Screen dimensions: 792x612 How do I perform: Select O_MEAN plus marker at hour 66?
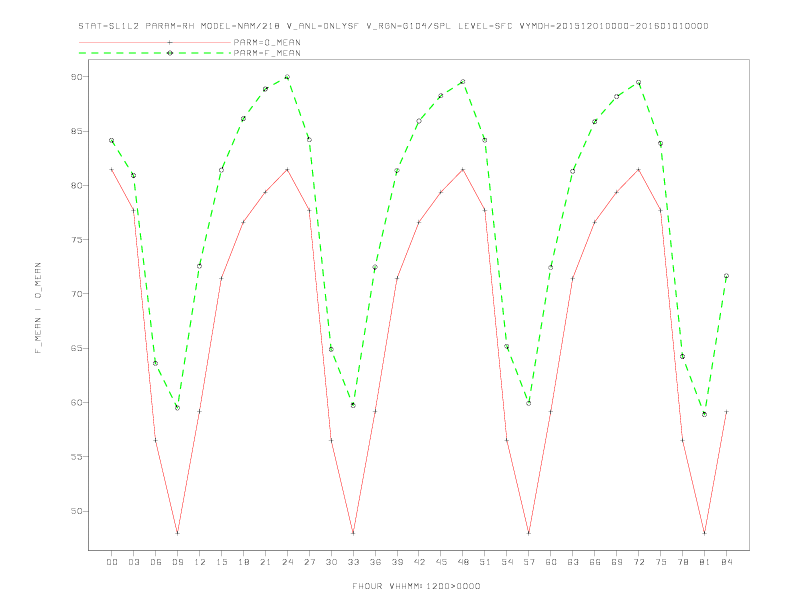pyautogui.click(x=595, y=222)
